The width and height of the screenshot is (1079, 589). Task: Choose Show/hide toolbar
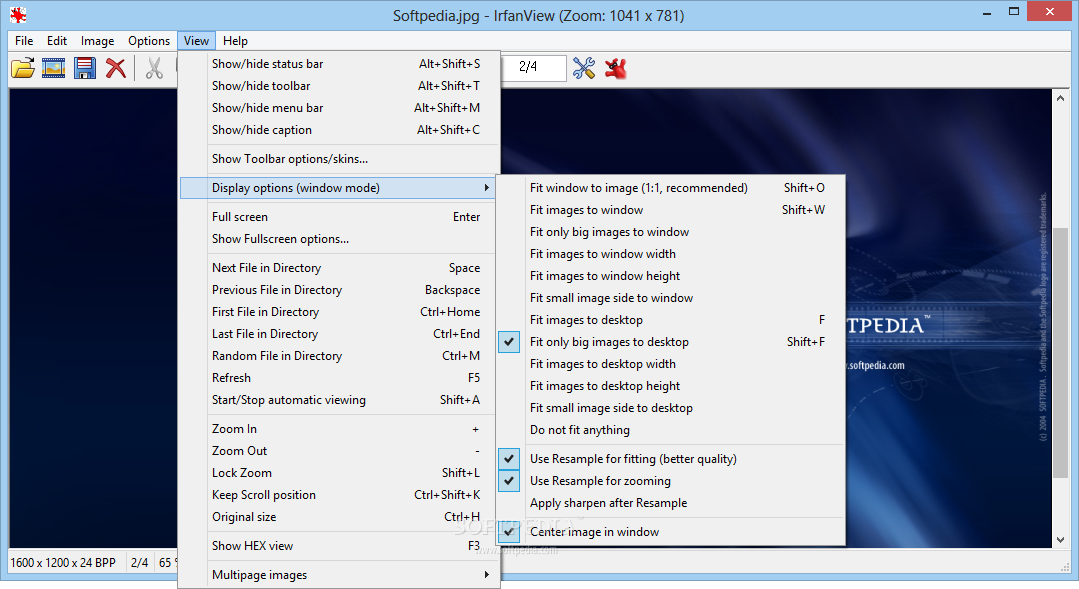(338, 86)
